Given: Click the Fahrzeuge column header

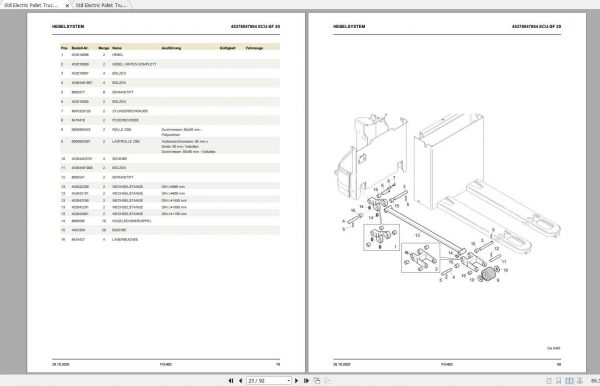Looking at the screenshot, I should [254, 48].
